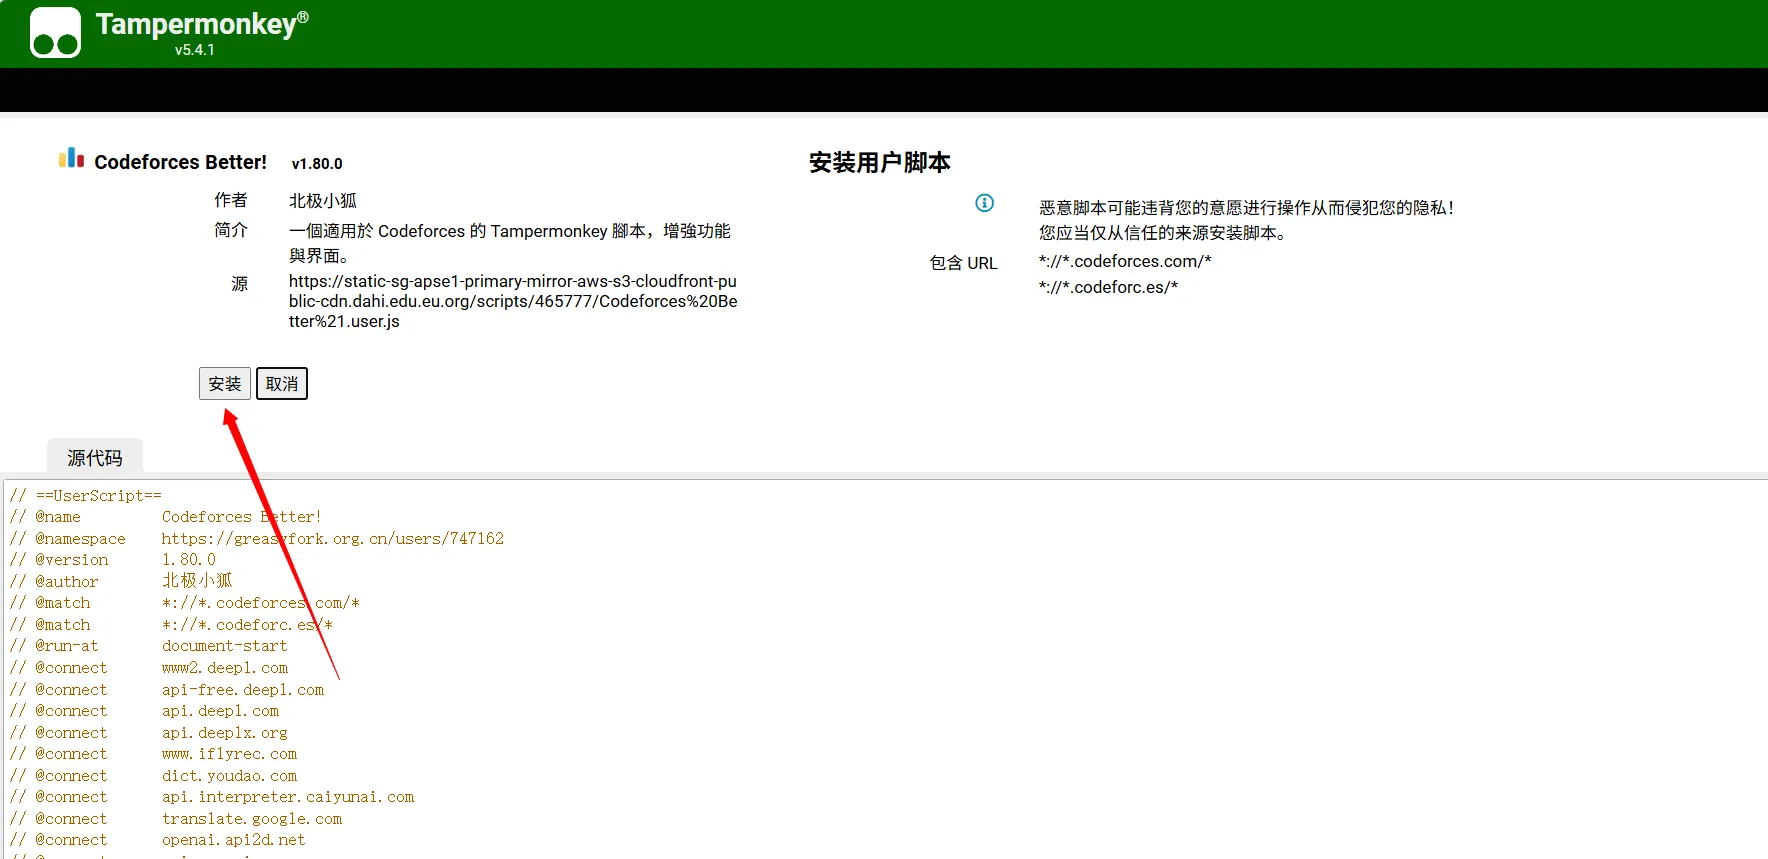1768x859 pixels.
Task: Click the 源 source label
Action: coord(240,284)
